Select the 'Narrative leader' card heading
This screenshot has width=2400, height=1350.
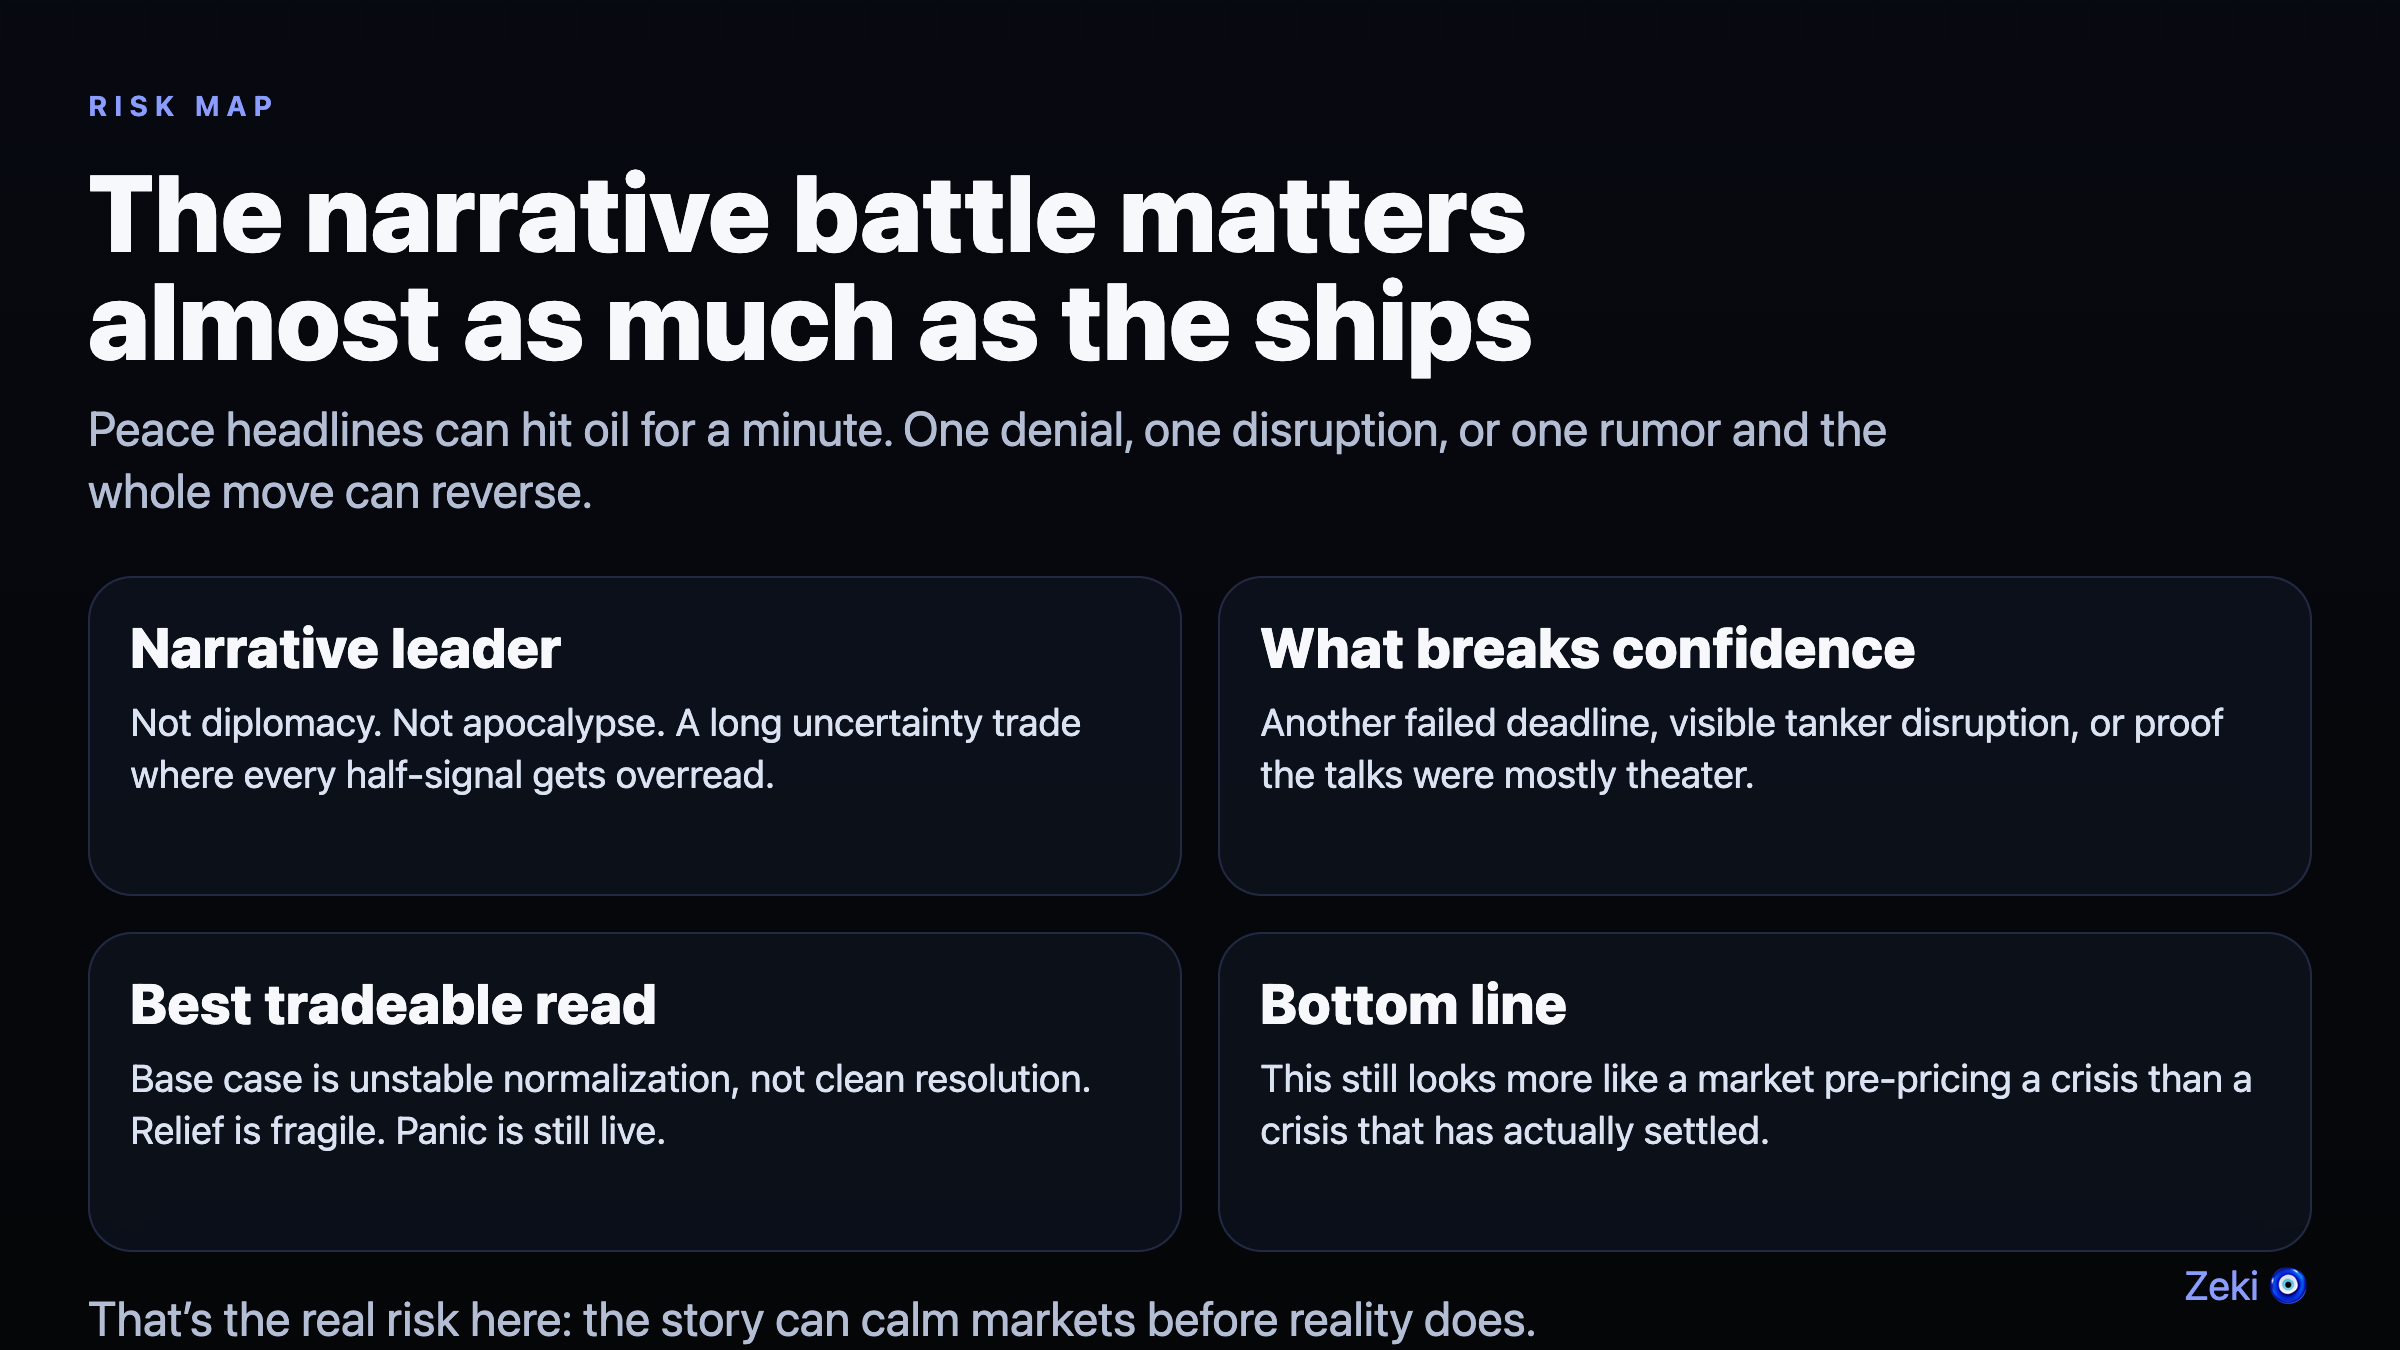(345, 649)
